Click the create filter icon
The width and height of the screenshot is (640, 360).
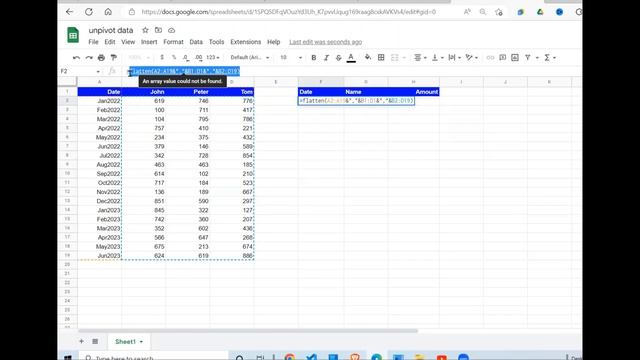click(528, 58)
